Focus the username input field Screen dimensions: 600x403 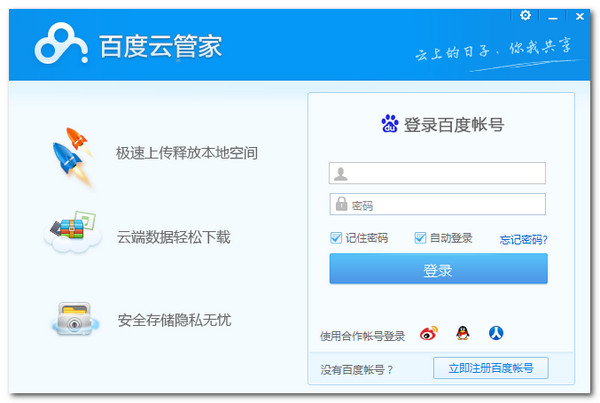tap(437, 173)
